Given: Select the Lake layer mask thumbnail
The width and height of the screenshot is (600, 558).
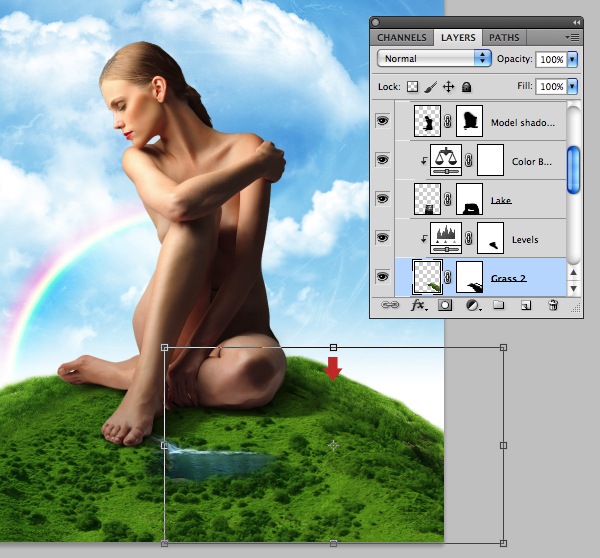Looking at the screenshot, I should [x=469, y=199].
